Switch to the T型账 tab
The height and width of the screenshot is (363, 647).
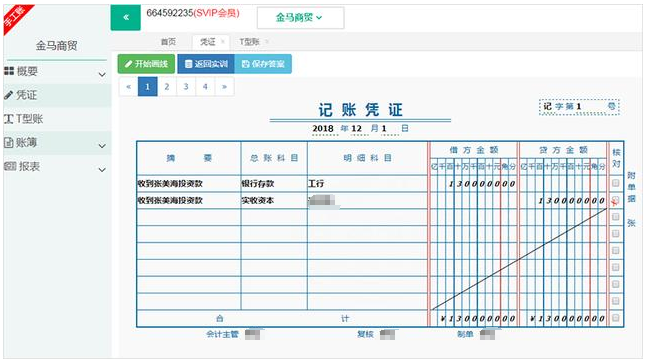249,42
